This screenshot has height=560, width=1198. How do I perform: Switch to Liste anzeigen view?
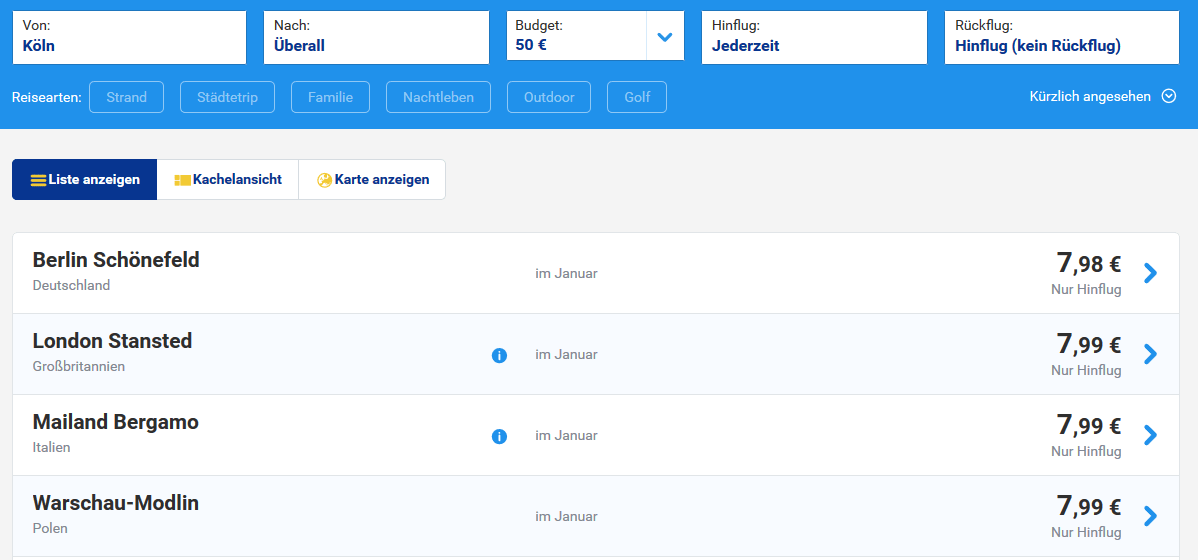(85, 180)
